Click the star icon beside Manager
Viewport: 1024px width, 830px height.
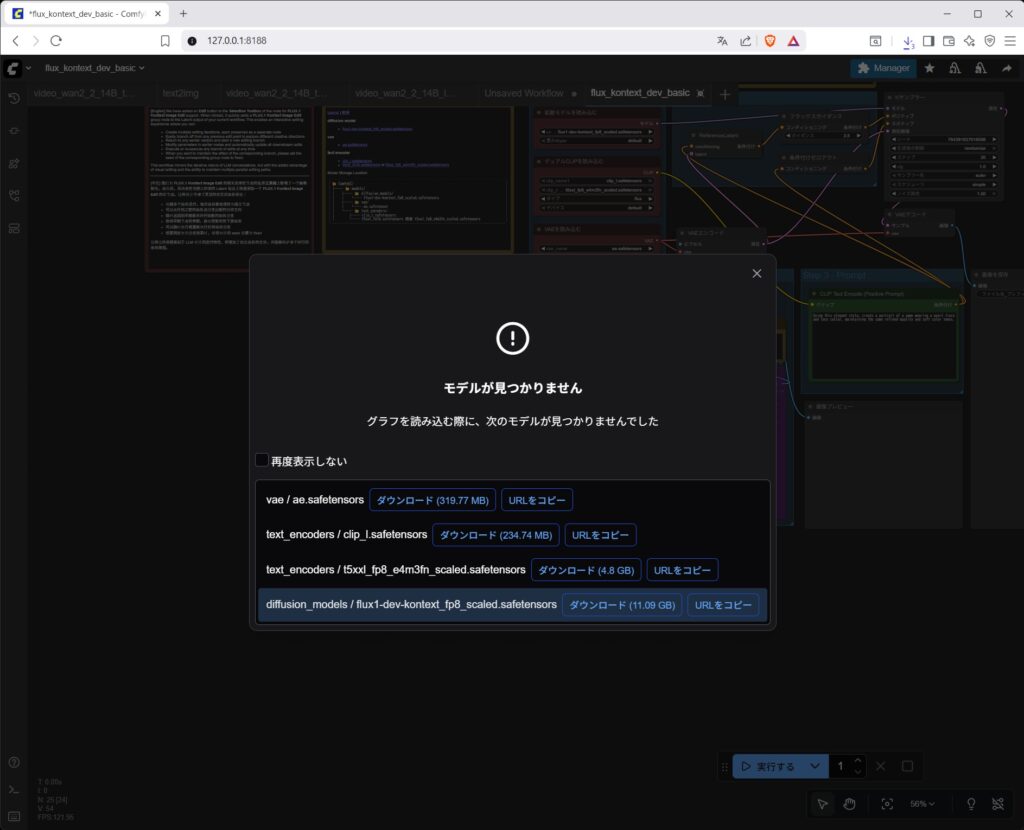(x=929, y=68)
